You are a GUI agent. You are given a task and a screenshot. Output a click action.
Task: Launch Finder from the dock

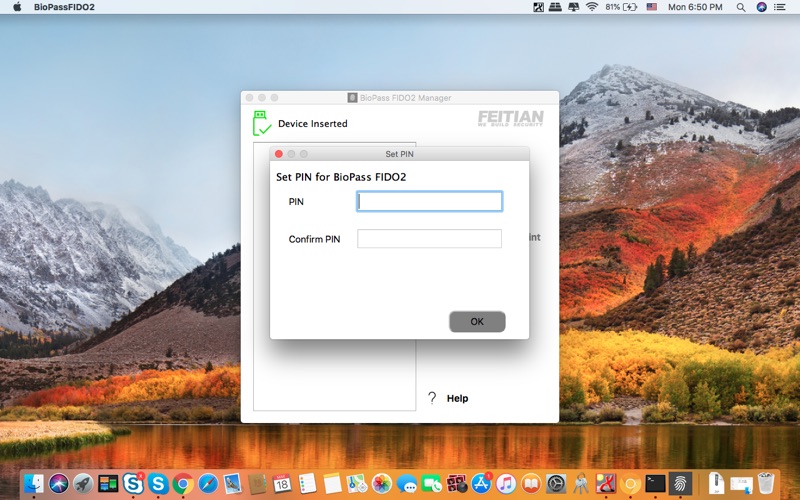[34, 483]
